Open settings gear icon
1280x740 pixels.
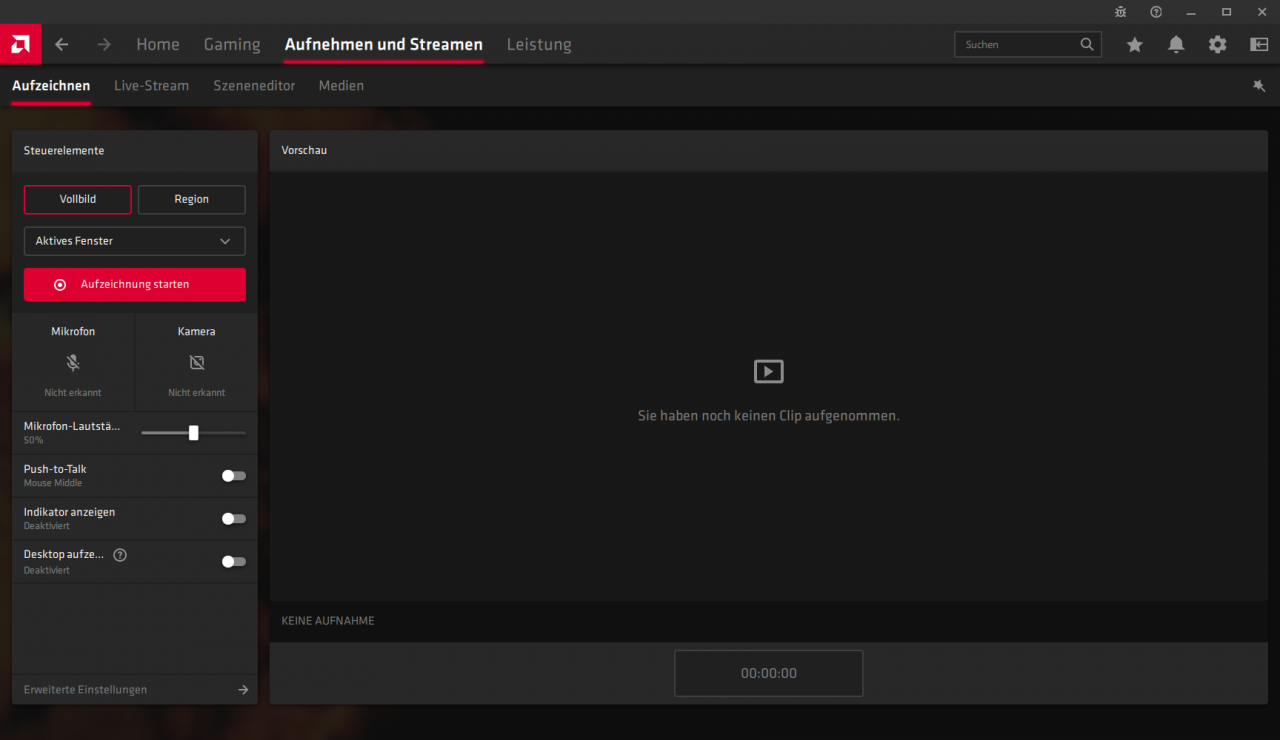(1217, 44)
